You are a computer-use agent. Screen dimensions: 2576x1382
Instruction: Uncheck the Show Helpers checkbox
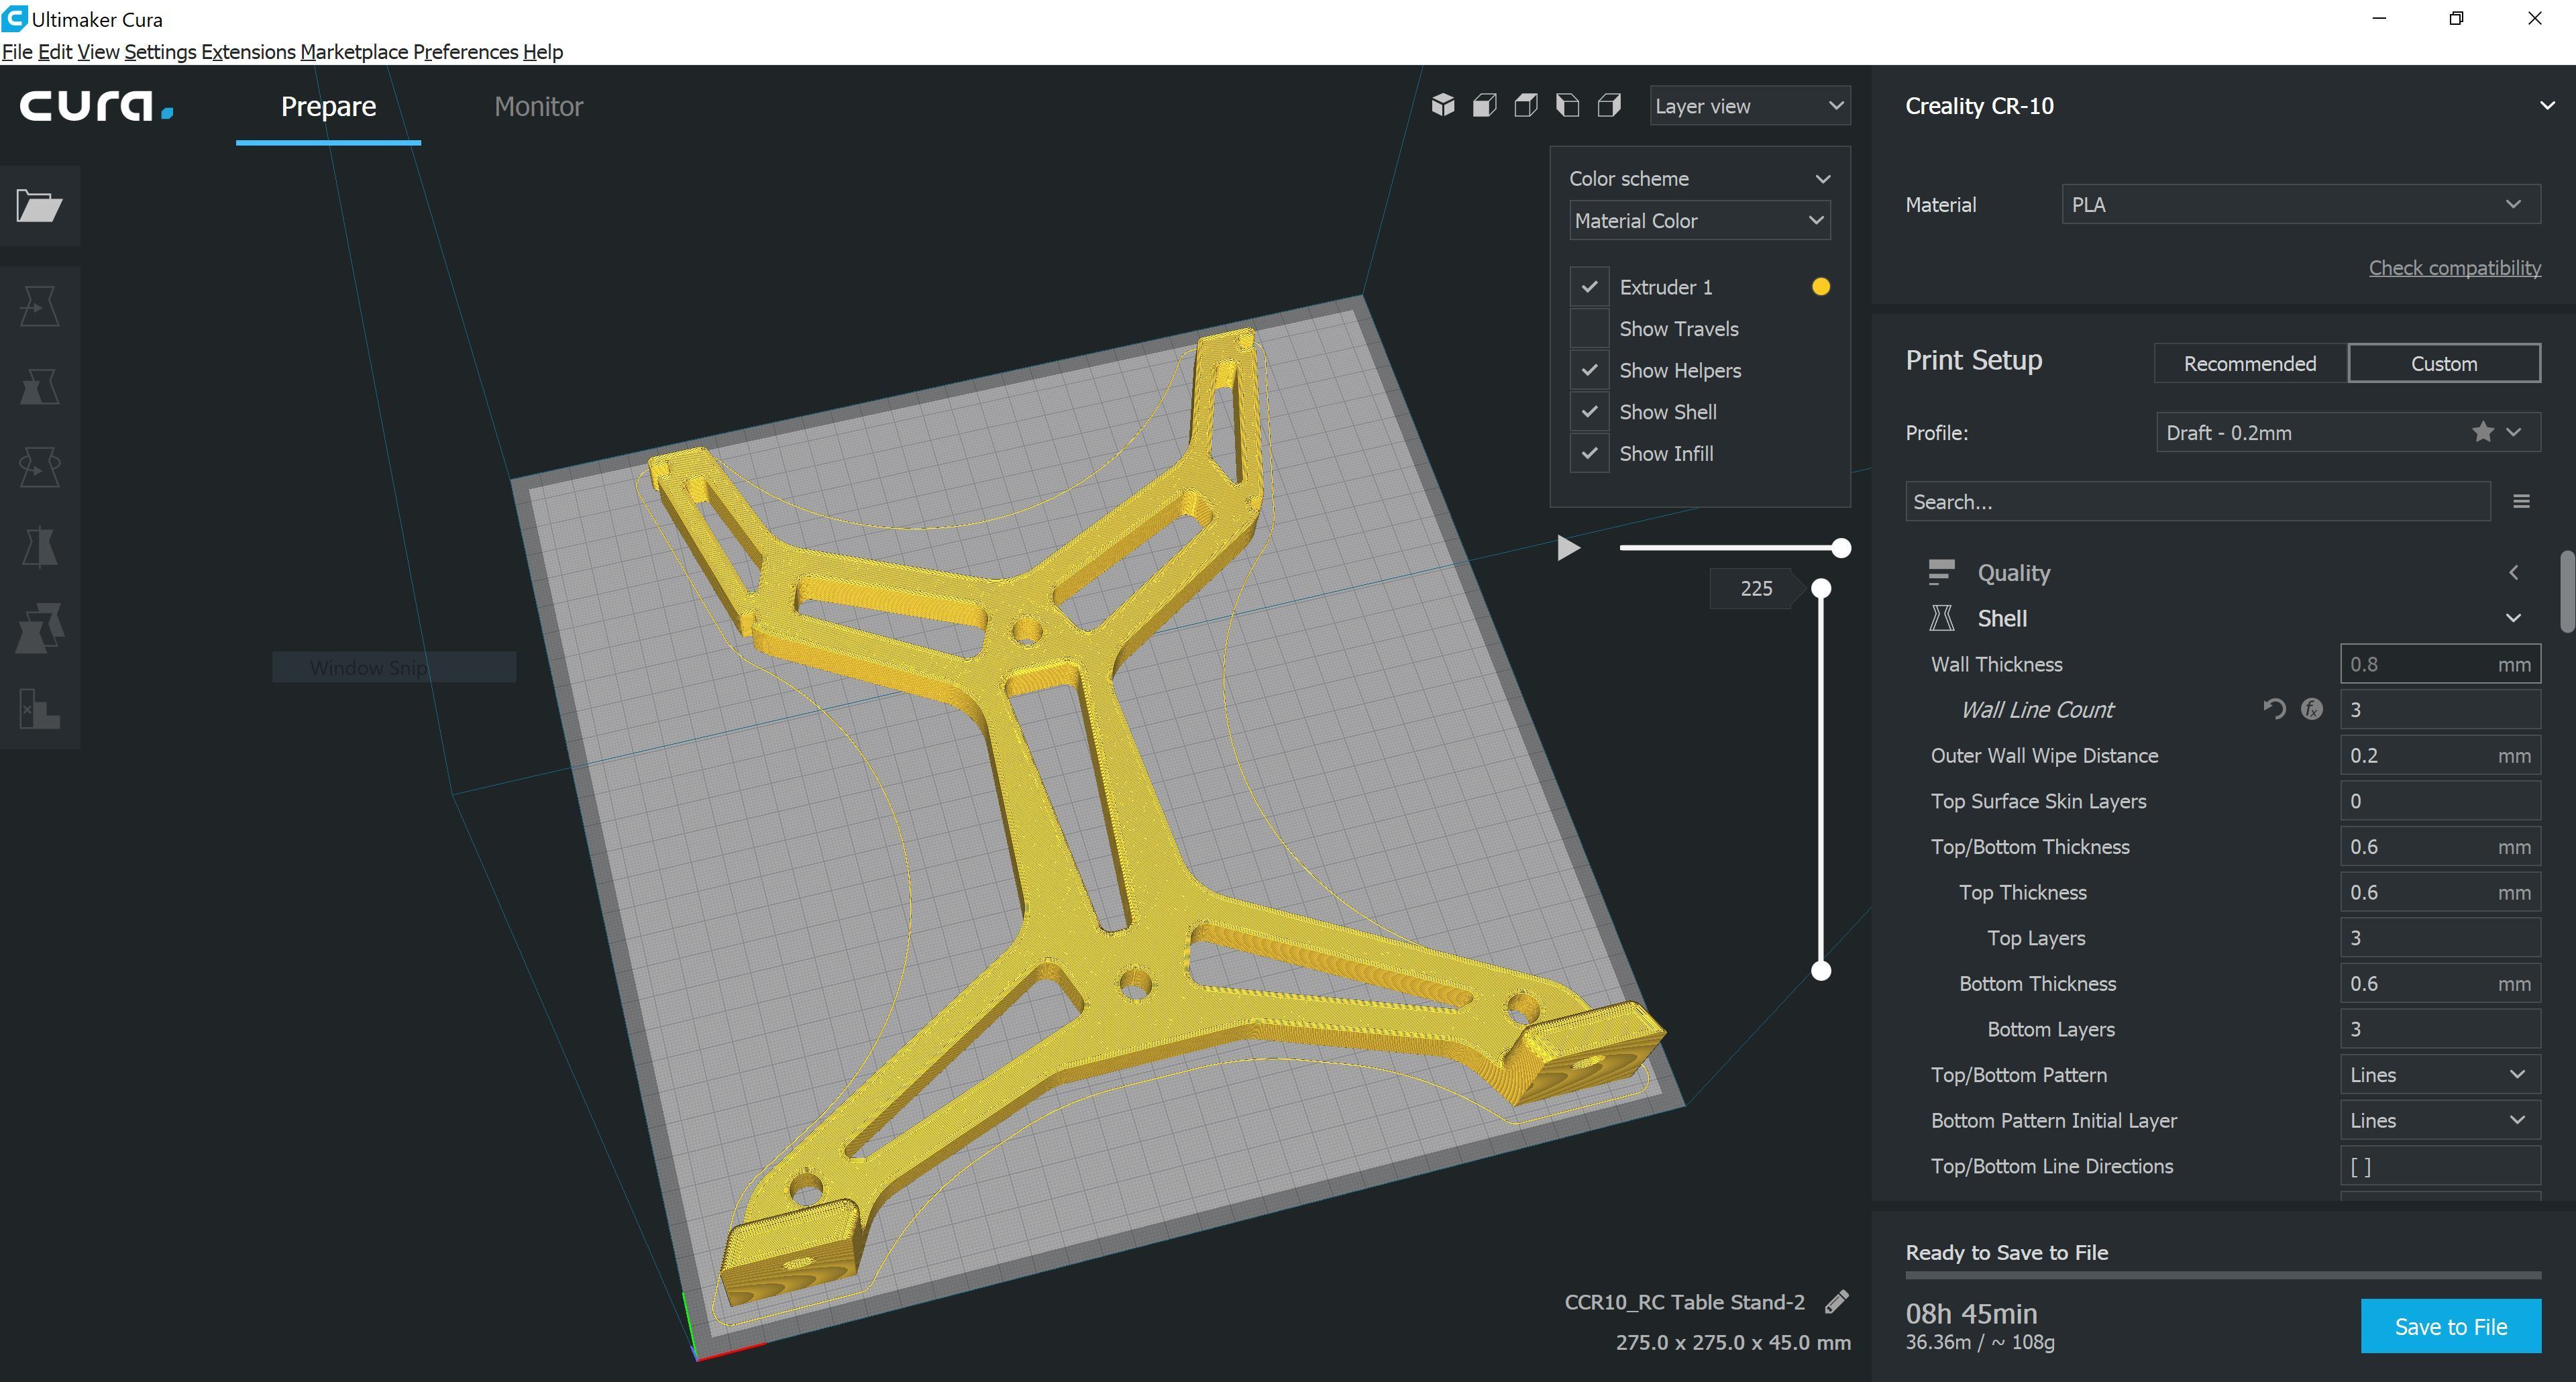(x=1589, y=370)
